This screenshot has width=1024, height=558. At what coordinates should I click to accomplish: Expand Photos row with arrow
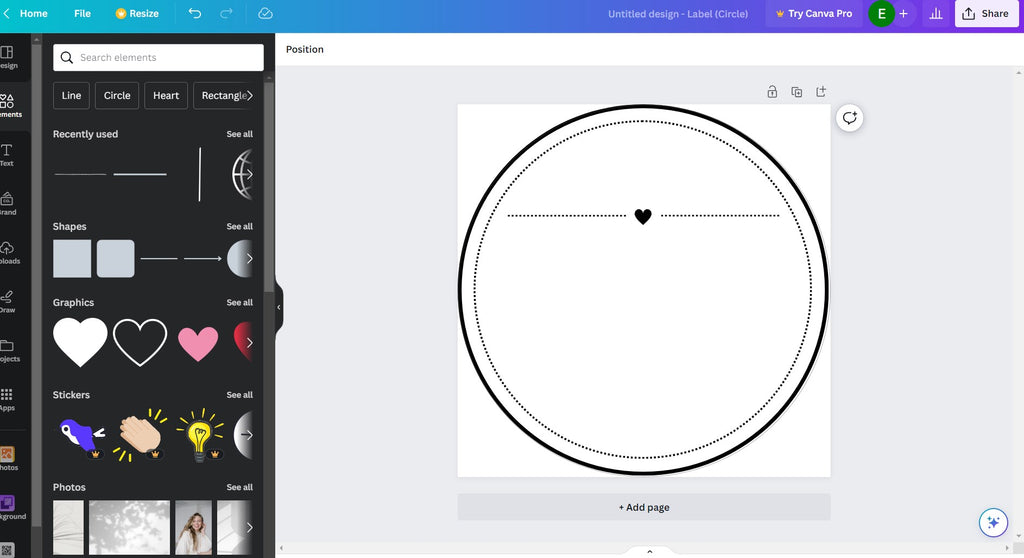point(249,527)
